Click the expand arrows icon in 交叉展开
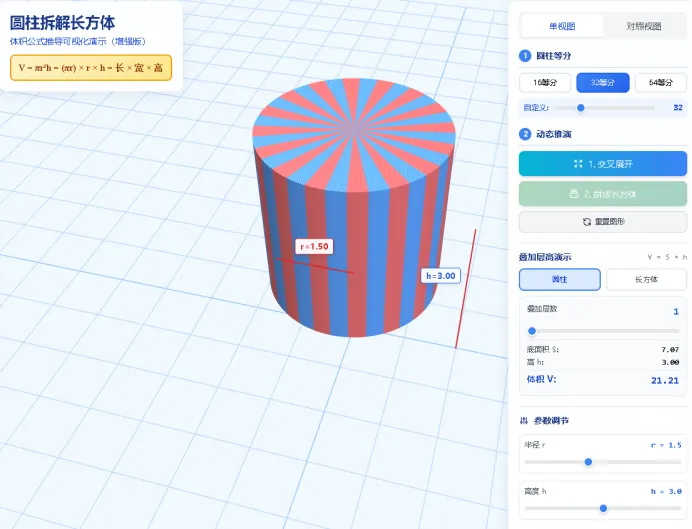692x529 pixels. coord(578,164)
